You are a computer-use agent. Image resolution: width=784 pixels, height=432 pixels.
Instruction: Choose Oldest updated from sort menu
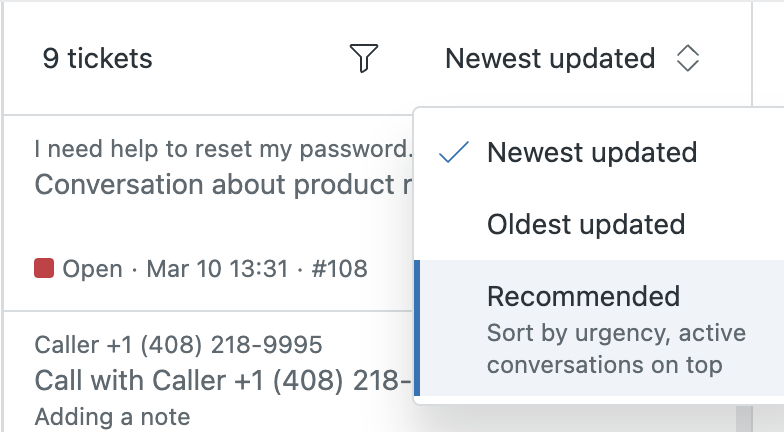586,224
